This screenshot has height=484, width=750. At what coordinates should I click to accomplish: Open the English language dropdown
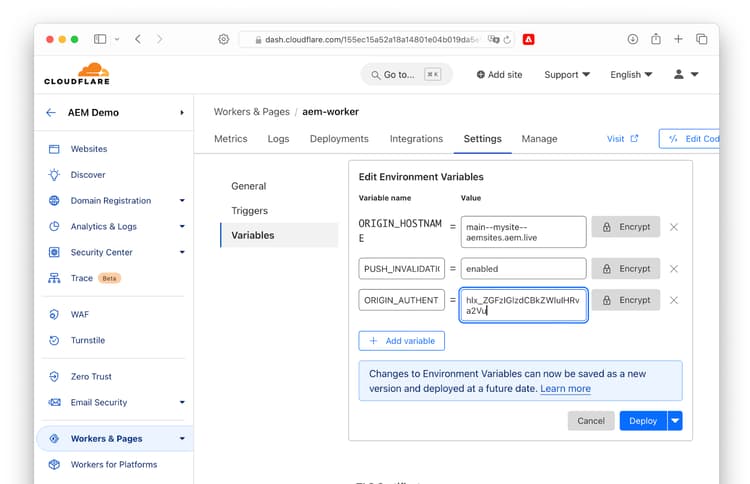pos(631,75)
